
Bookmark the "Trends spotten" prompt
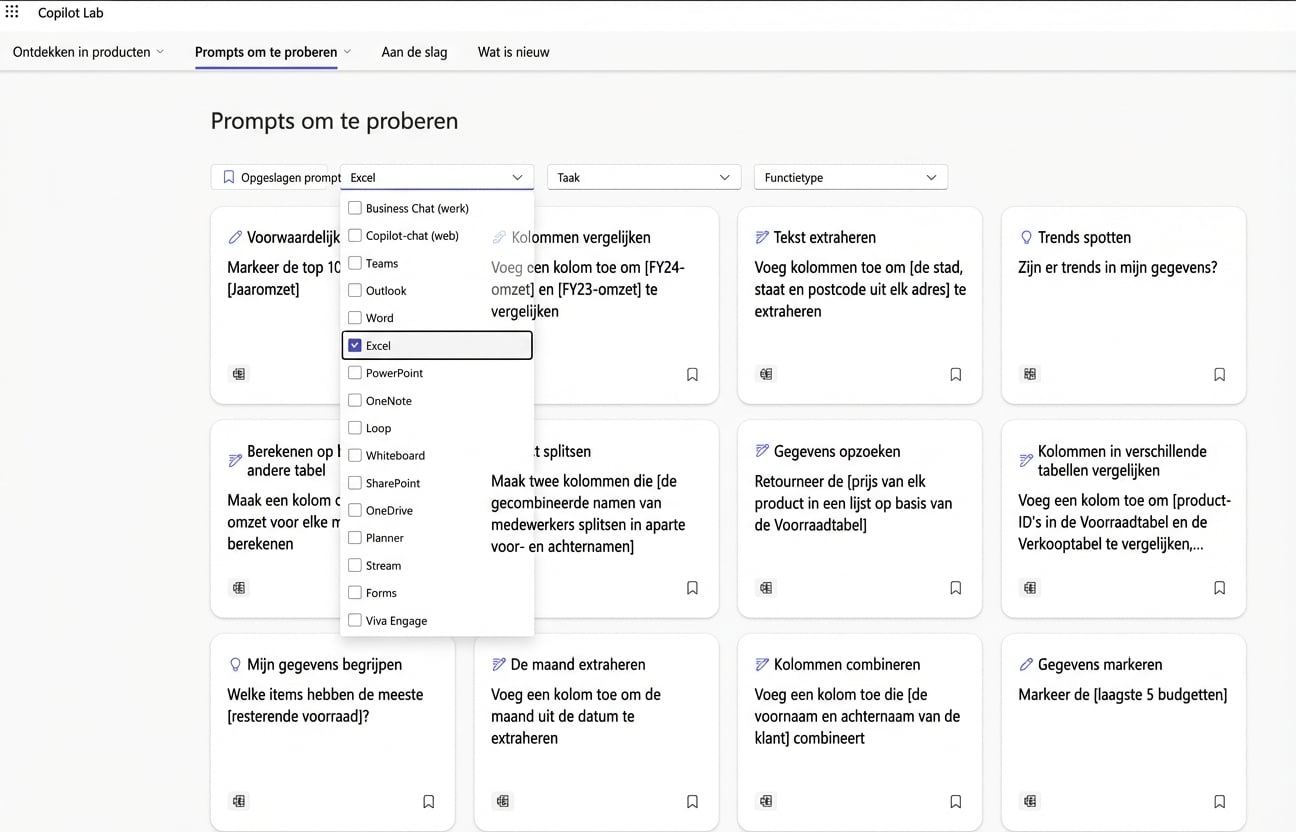point(1219,373)
